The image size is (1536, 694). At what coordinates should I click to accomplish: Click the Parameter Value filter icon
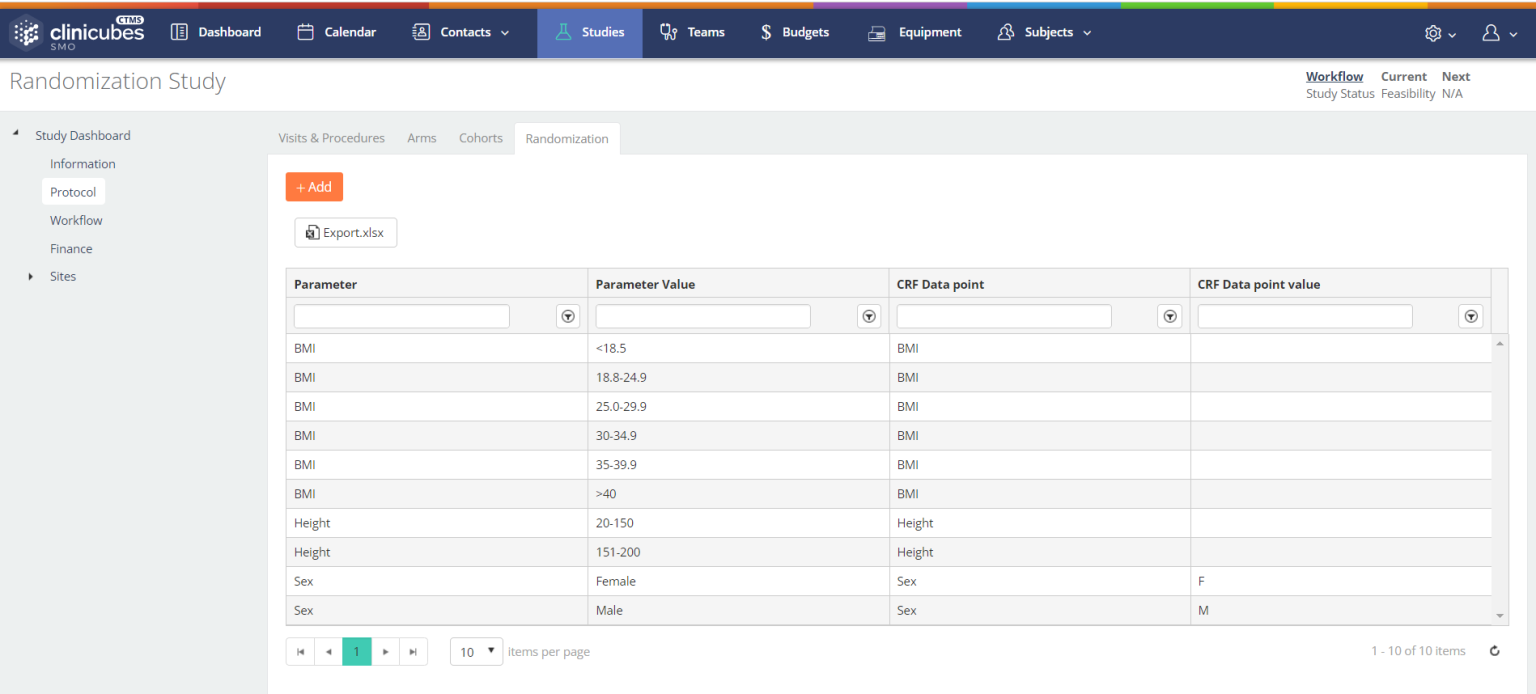(869, 316)
